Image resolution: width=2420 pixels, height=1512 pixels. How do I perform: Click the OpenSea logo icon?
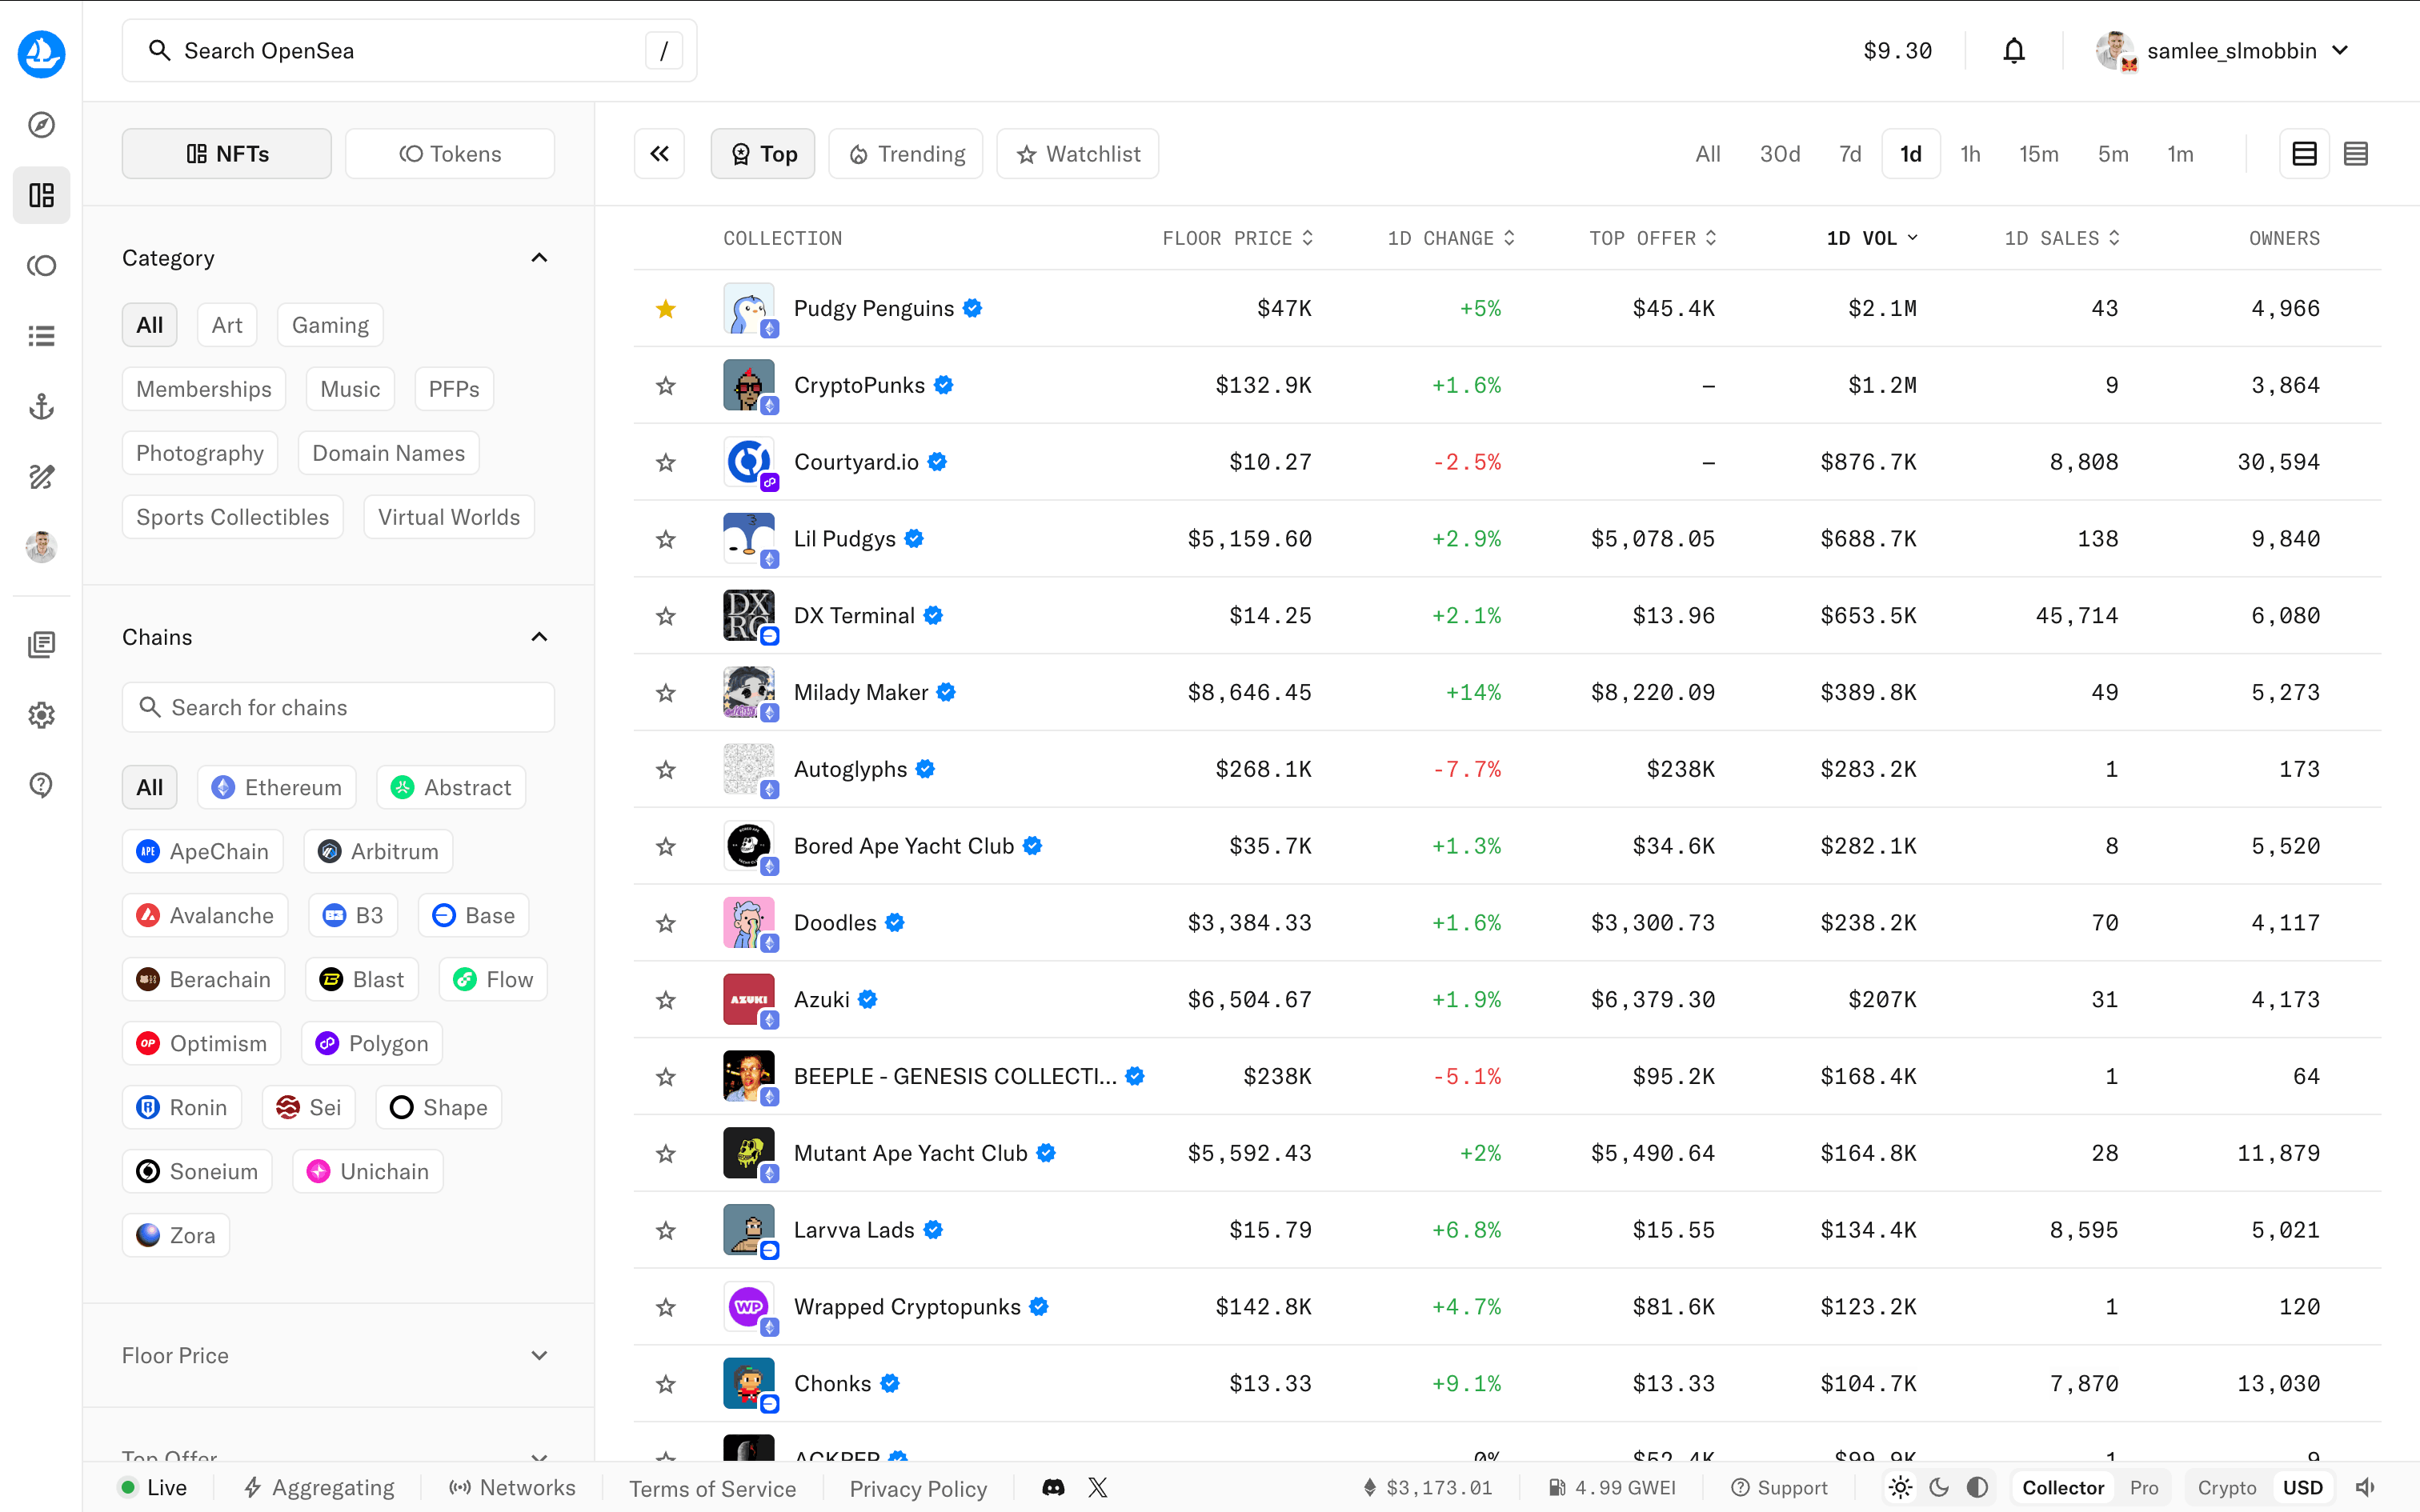[41, 52]
